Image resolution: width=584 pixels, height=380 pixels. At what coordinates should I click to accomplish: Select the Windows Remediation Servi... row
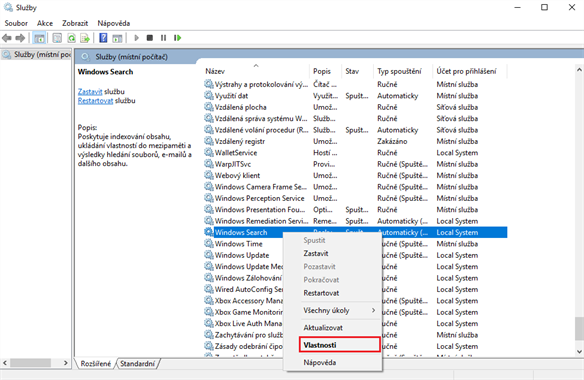pyautogui.click(x=355, y=221)
